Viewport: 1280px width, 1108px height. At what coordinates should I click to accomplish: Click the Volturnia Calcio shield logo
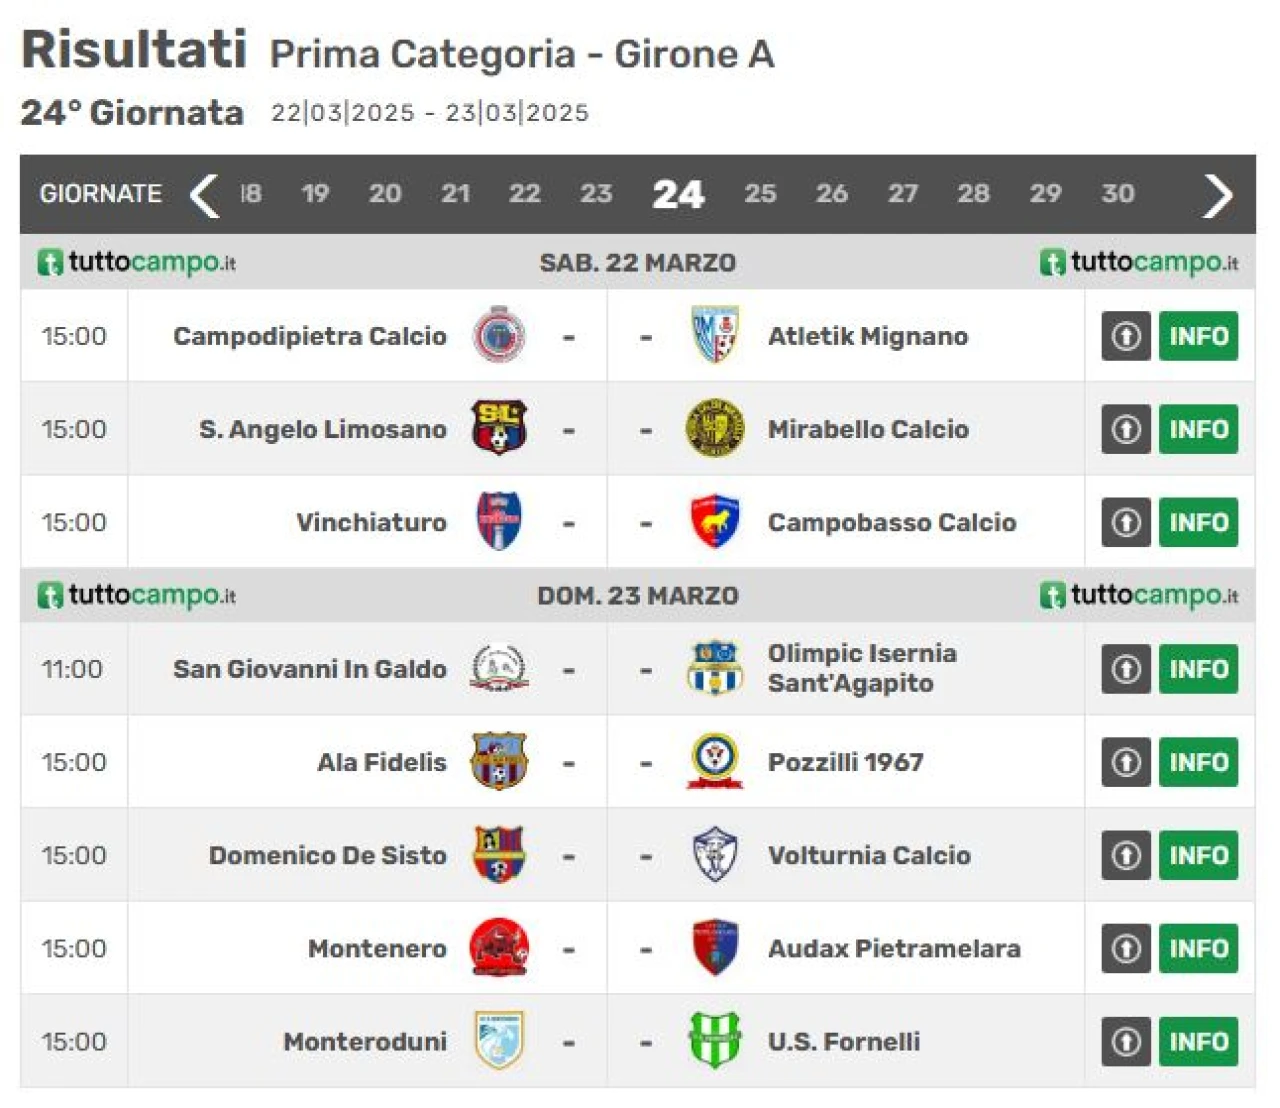pyautogui.click(x=715, y=855)
